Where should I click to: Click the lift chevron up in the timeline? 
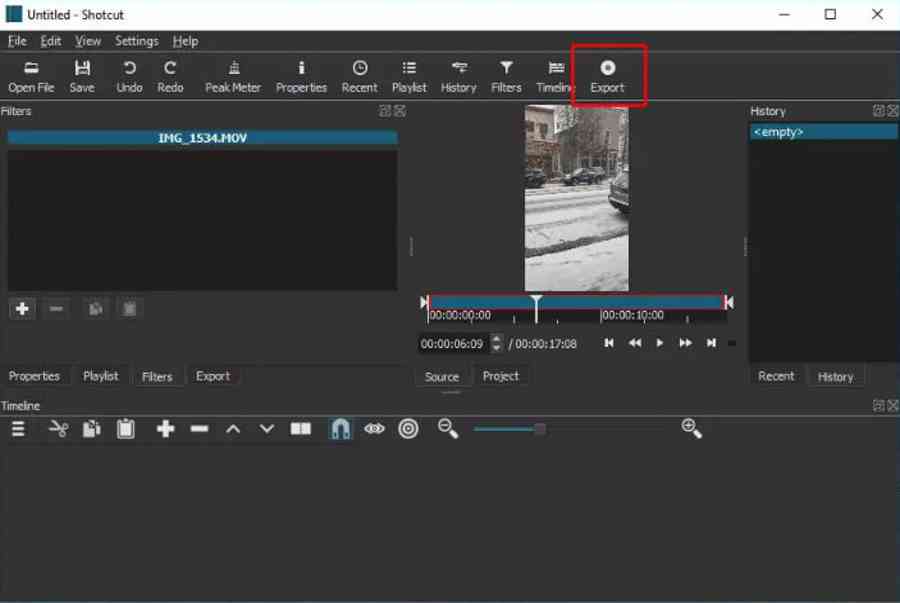[x=233, y=429]
